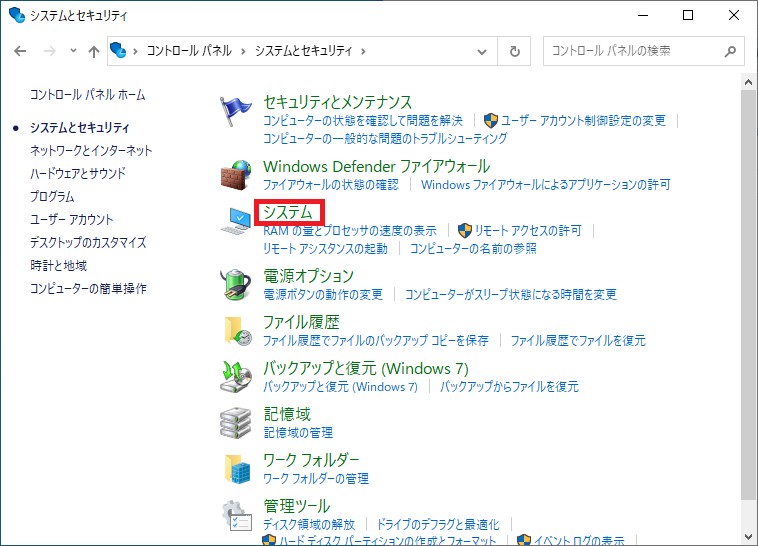The width and height of the screenshot is (758, 546).
Task: Click バックアップからファイルを復元 link
Action: [509, 386]
